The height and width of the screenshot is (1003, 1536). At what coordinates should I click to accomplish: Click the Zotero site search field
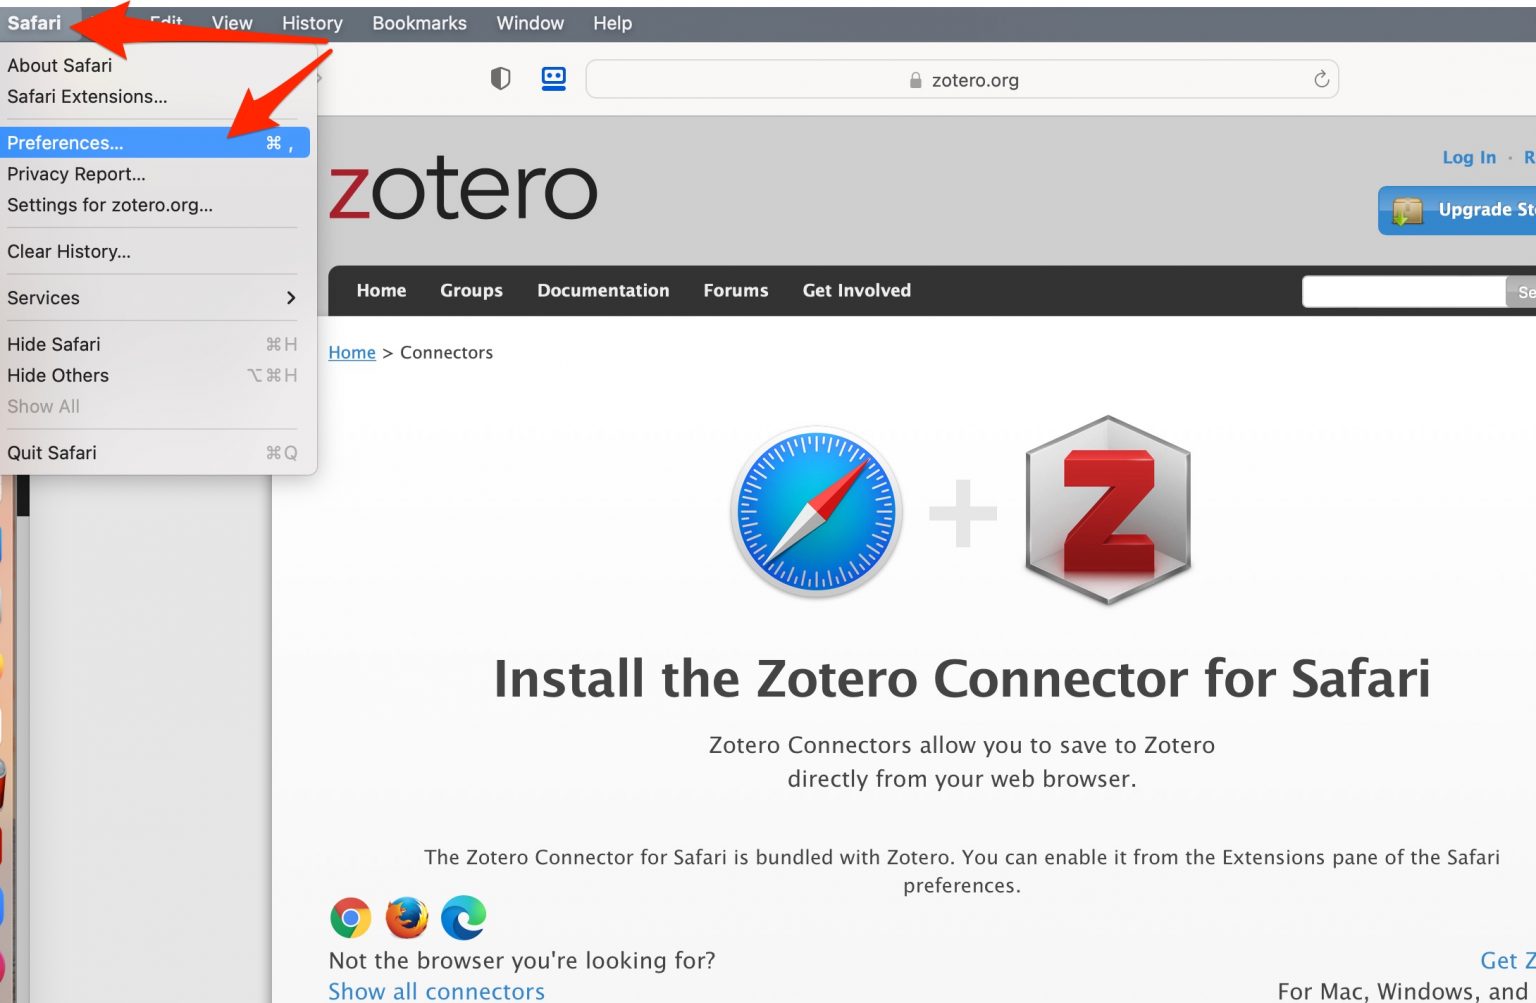tap(1404, 292)
